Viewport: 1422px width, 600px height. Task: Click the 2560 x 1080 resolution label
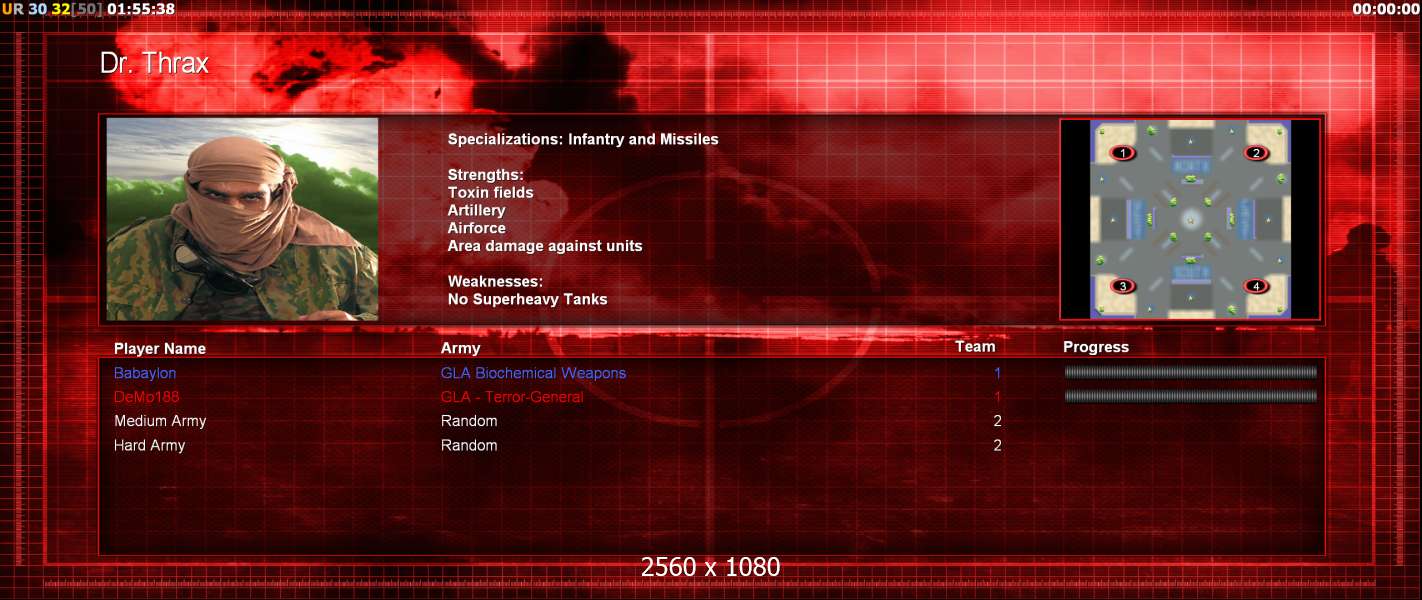point(711,567)
